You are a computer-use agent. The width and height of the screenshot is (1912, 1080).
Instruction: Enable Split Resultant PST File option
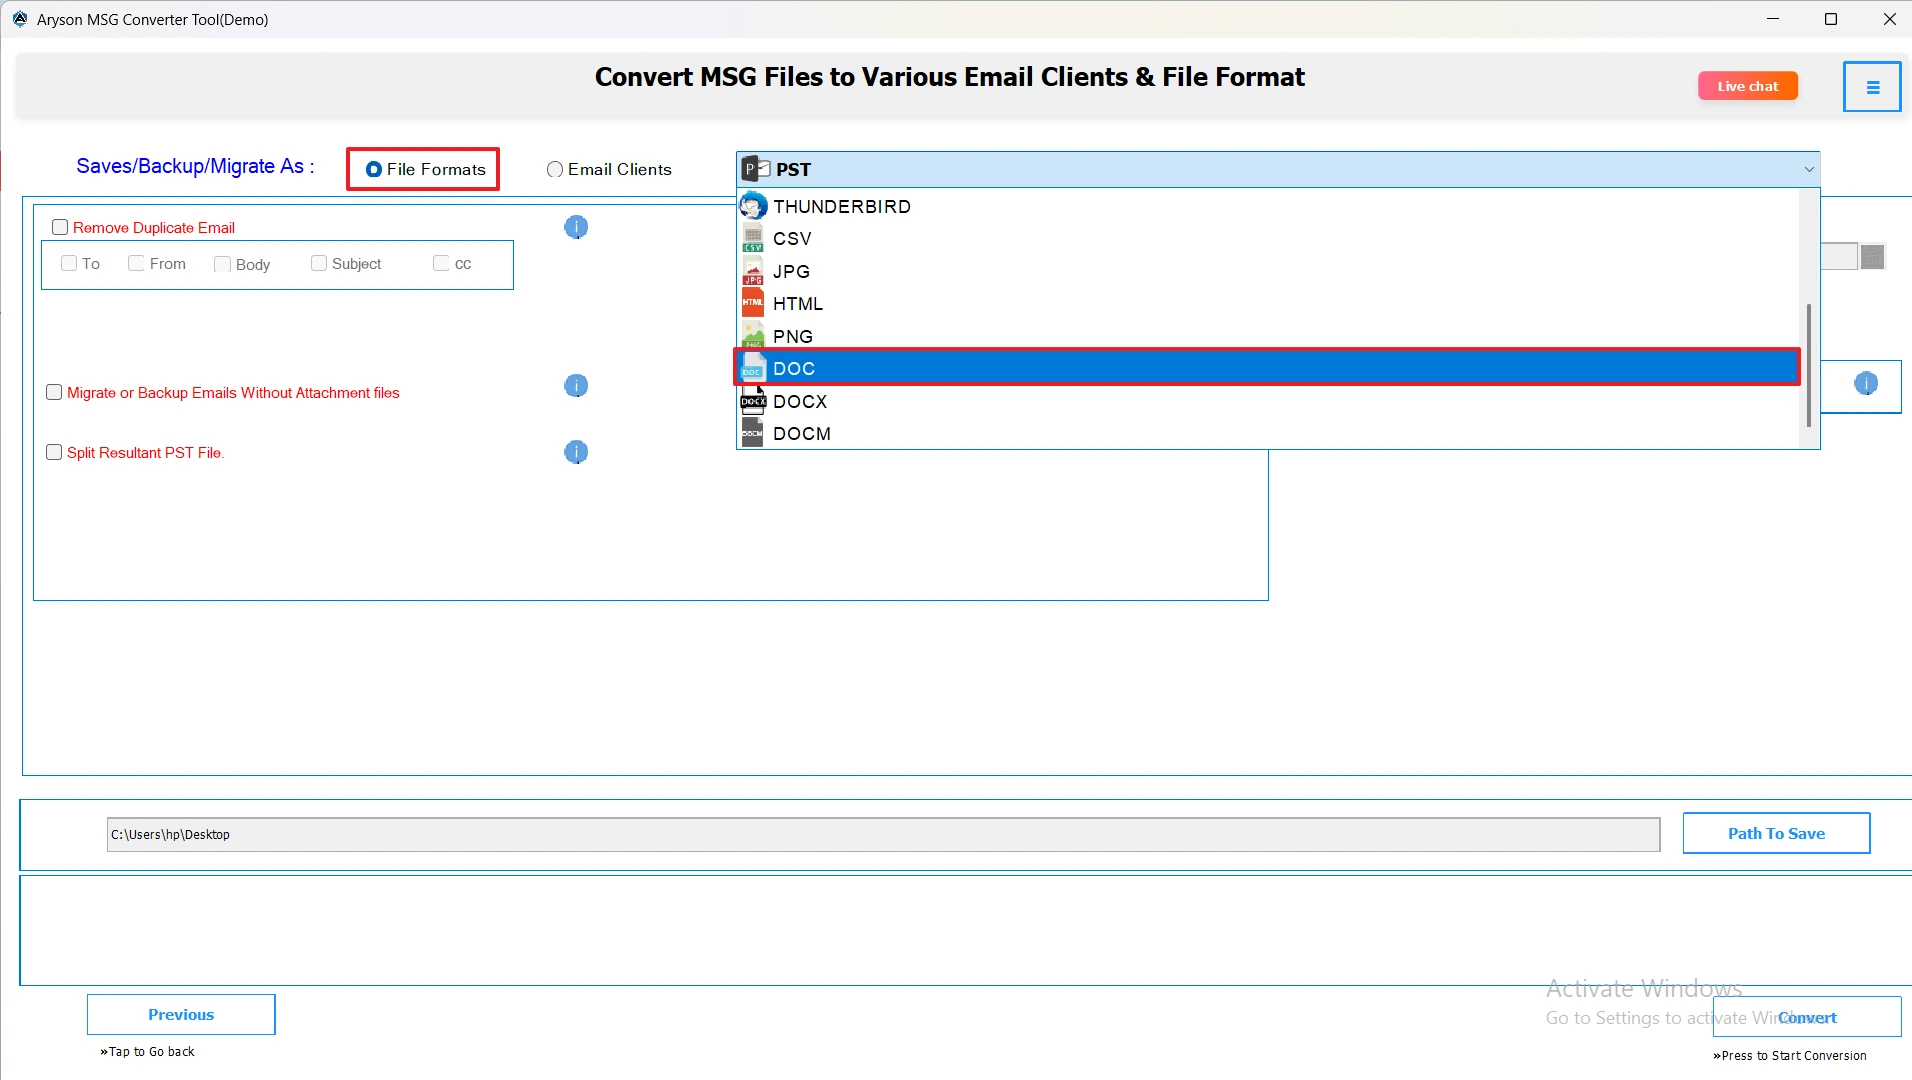click(x=54, y=452)
